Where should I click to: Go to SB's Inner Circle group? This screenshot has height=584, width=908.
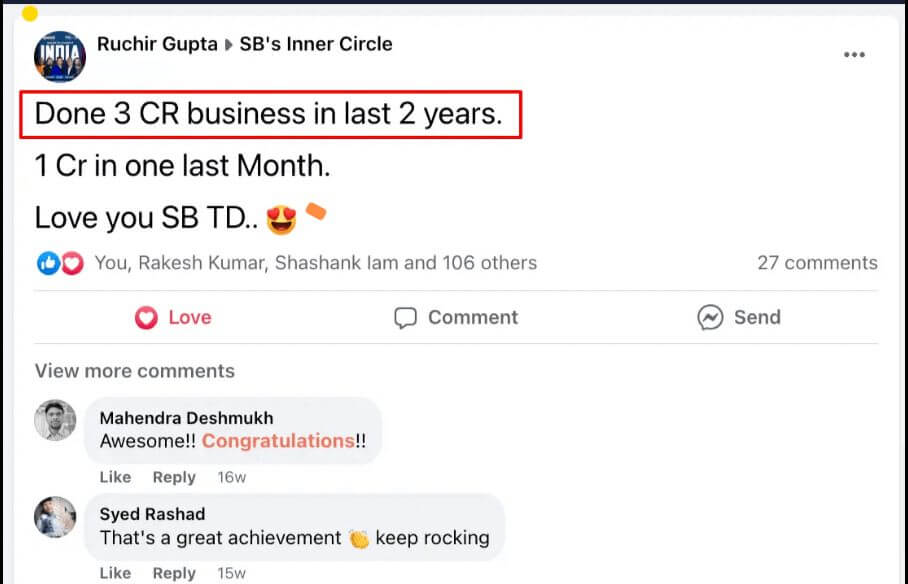316,44
